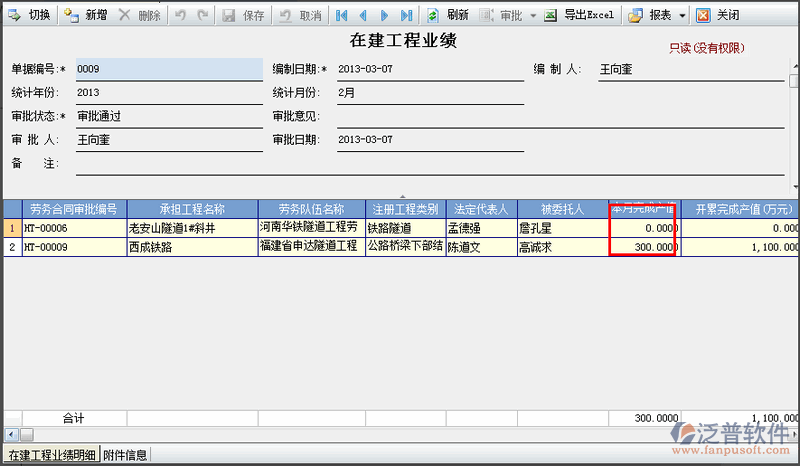Viewport: 800px width, 466px height.
Task: Click the 刷新 (refresh) icon
Action: click(x=433, y=15)
